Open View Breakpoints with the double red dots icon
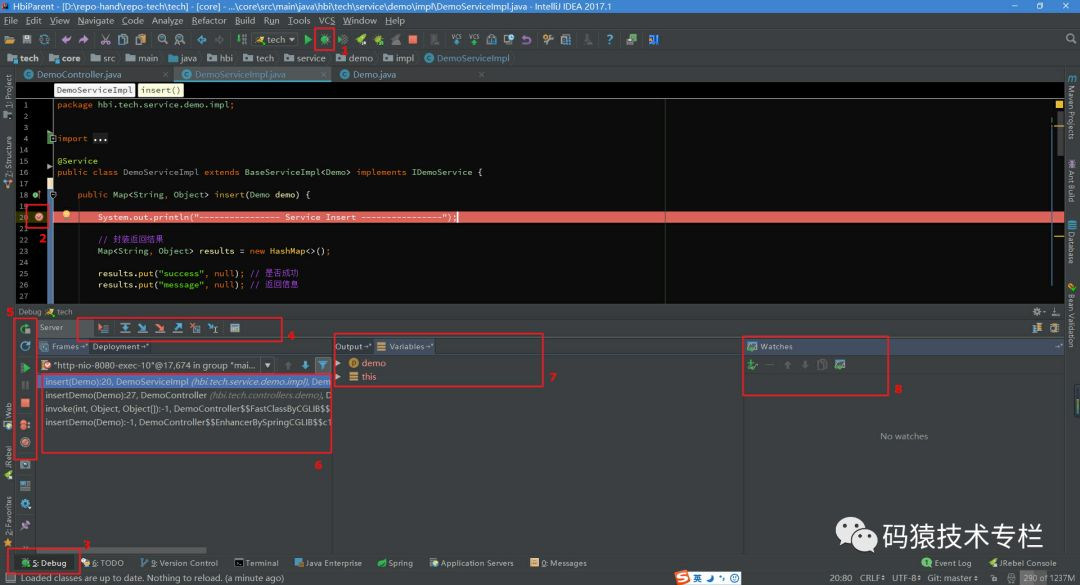 [x=25, y=424]
